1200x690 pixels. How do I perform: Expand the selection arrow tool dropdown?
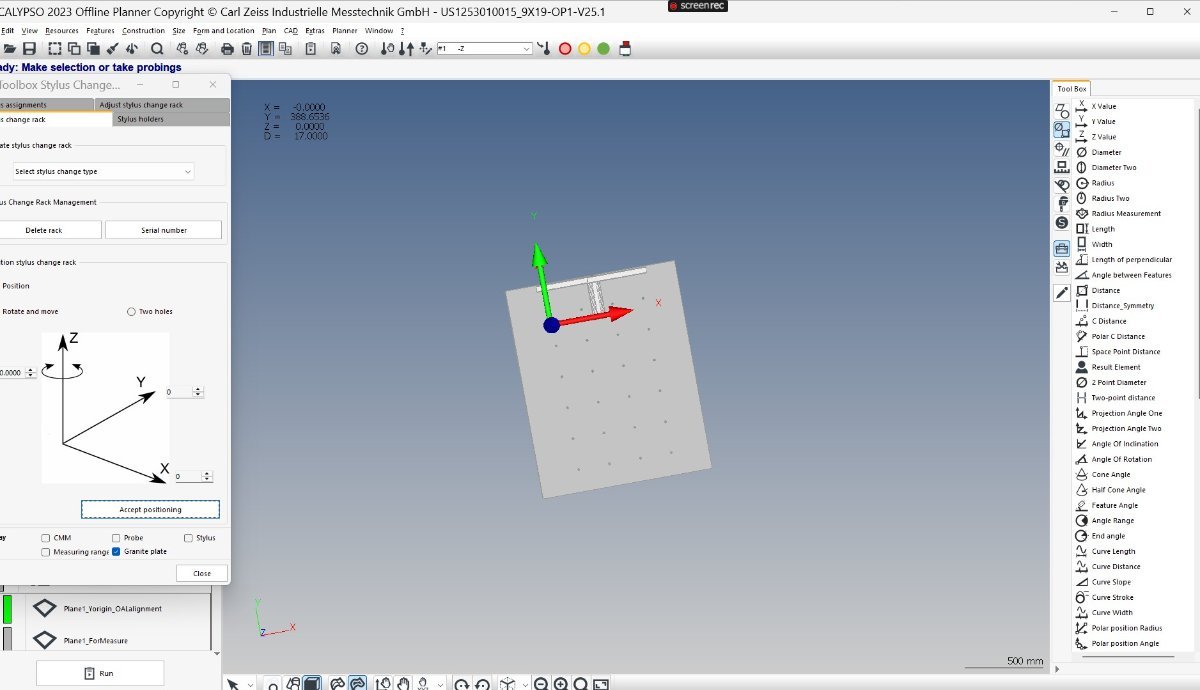[x=250, y=684]
